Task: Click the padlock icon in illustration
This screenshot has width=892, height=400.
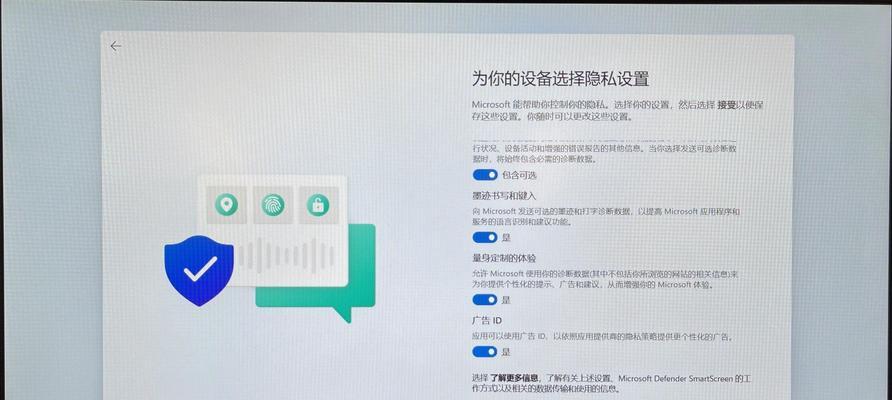Action: click(318, 205)
